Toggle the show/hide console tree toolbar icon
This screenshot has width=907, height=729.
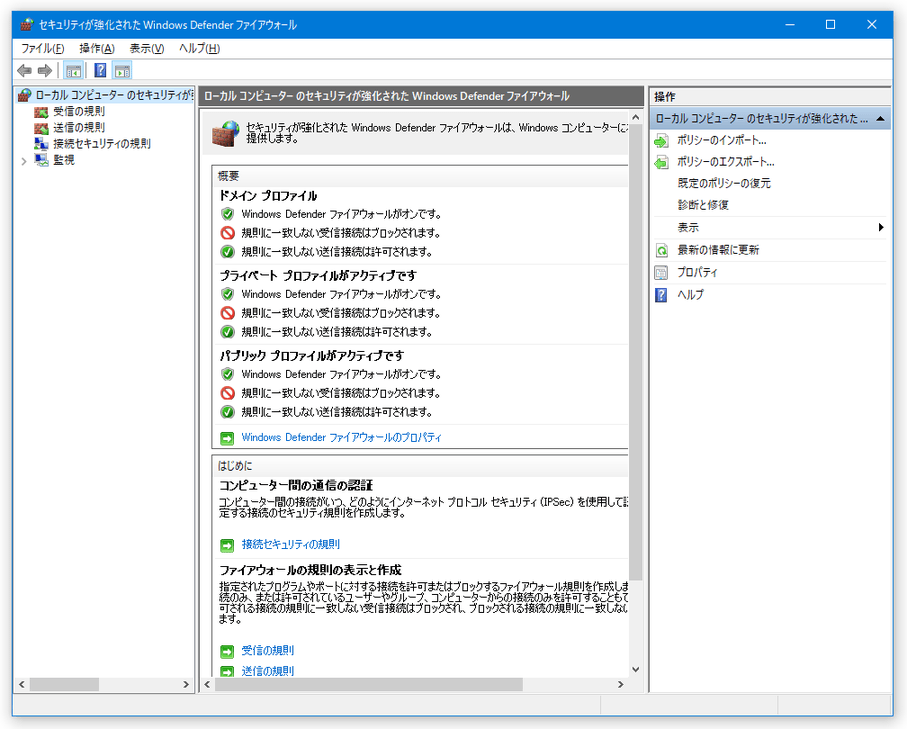[x=73, y=71]
